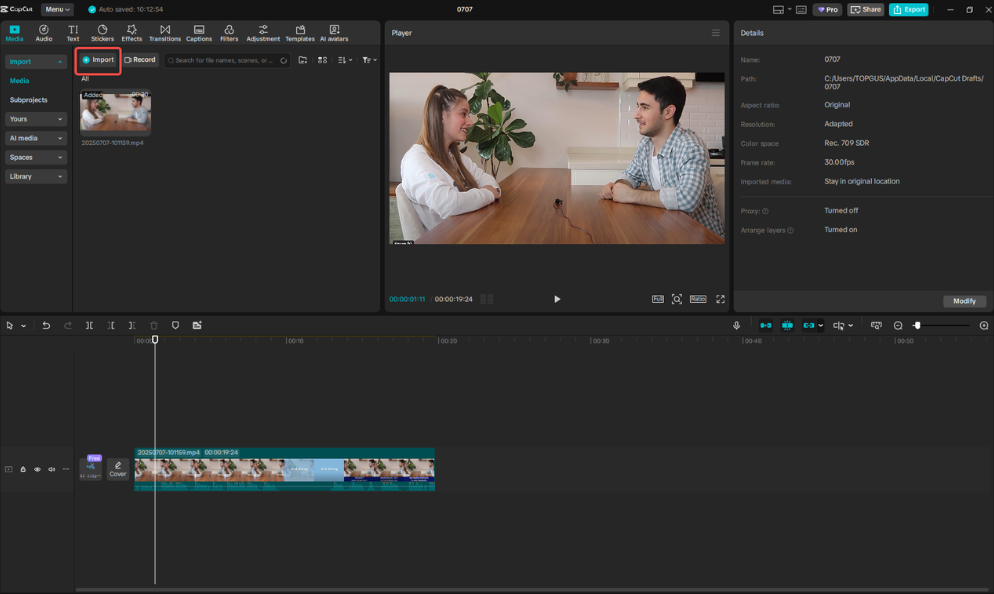
Task: Open the Menu dropdown in the title bar
Action: pyautogui.click(x=56, y=9)
